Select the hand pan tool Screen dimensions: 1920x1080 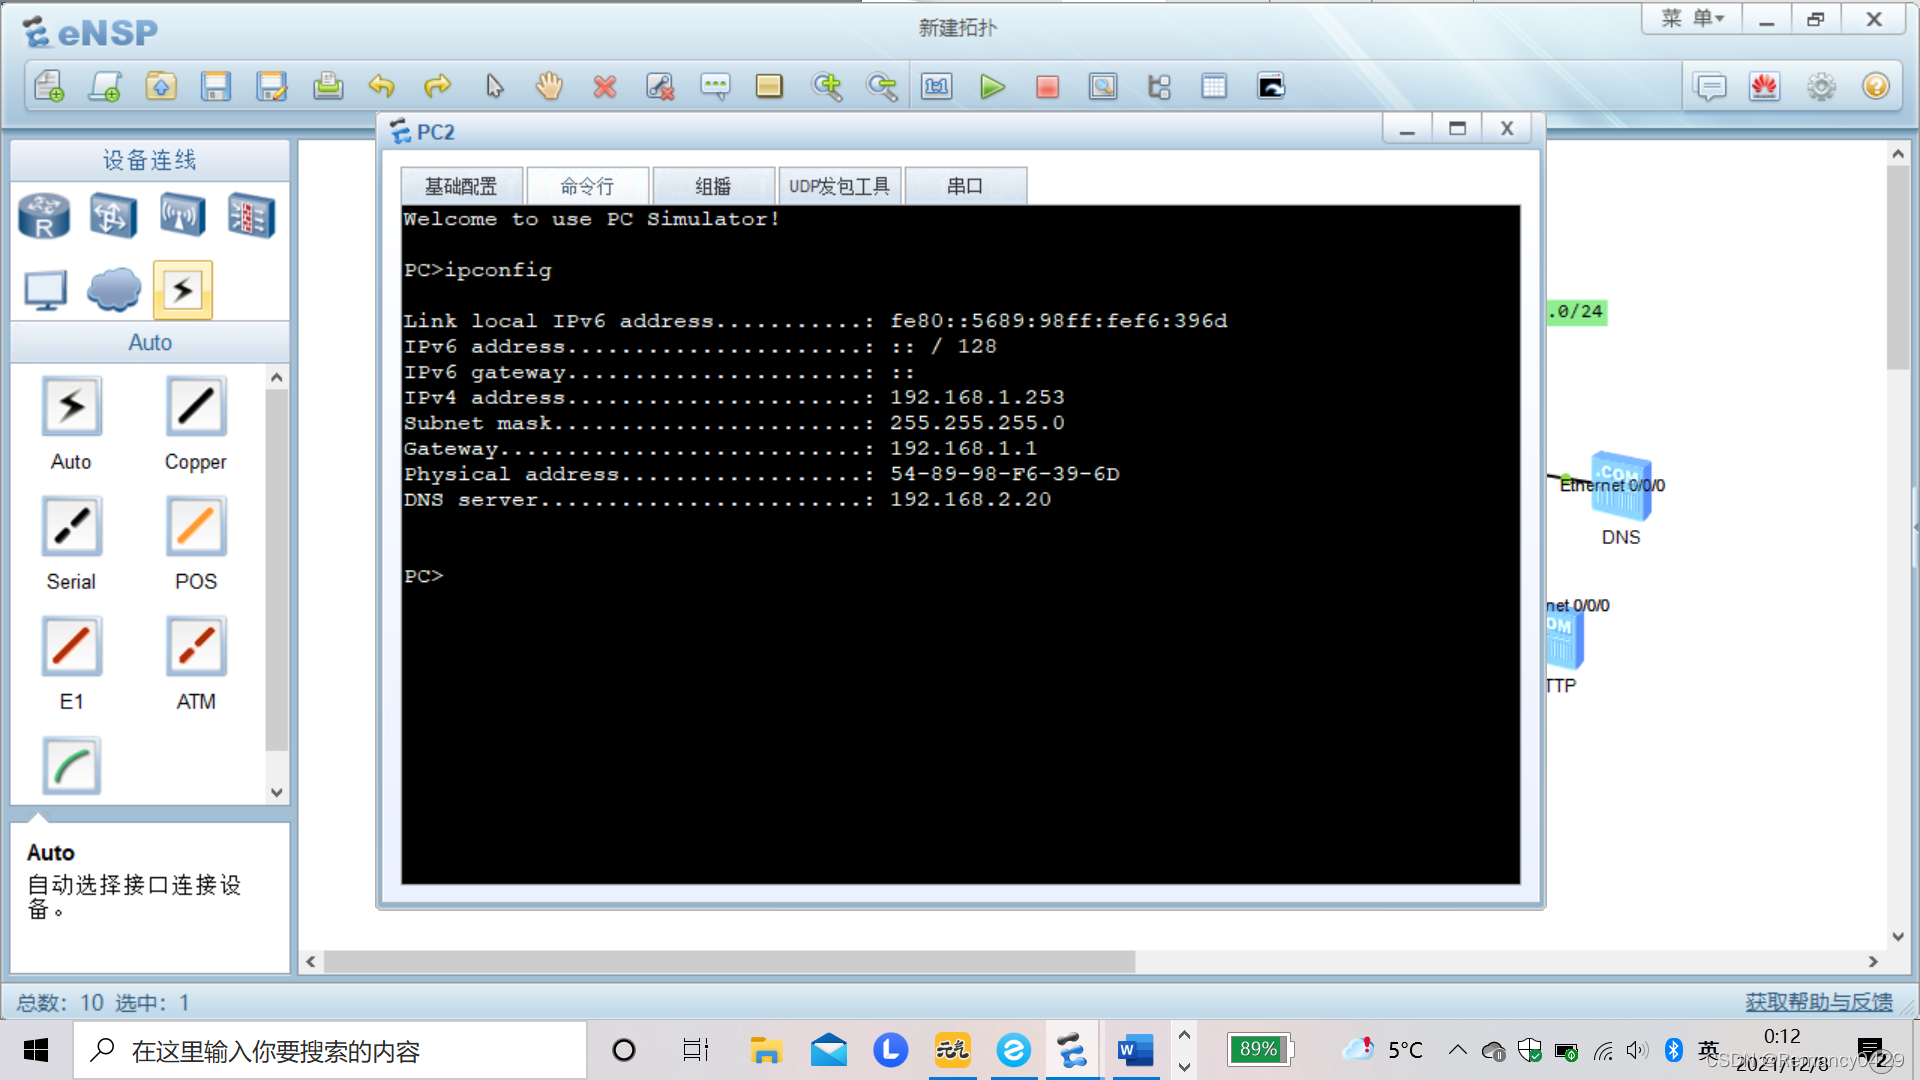[x=549, y=87]
